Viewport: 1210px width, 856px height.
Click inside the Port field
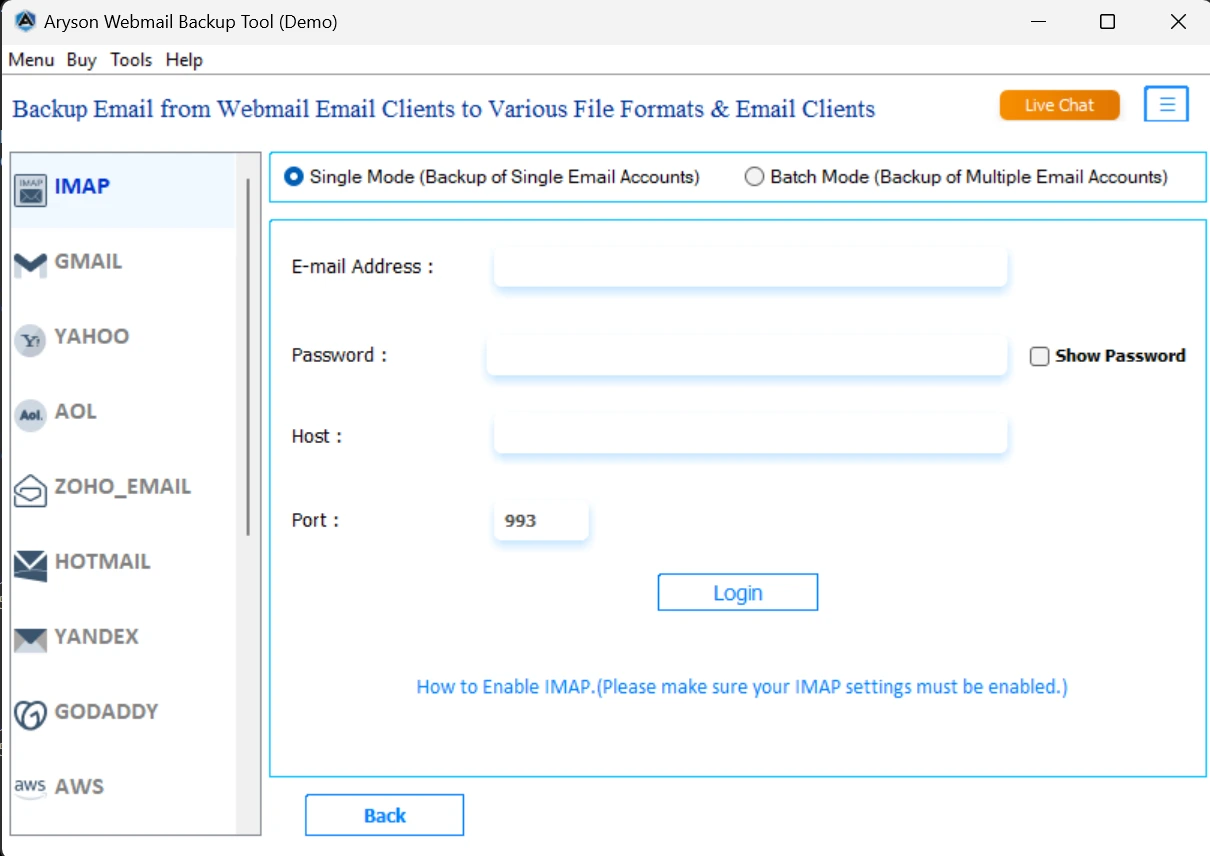(540, 520)
